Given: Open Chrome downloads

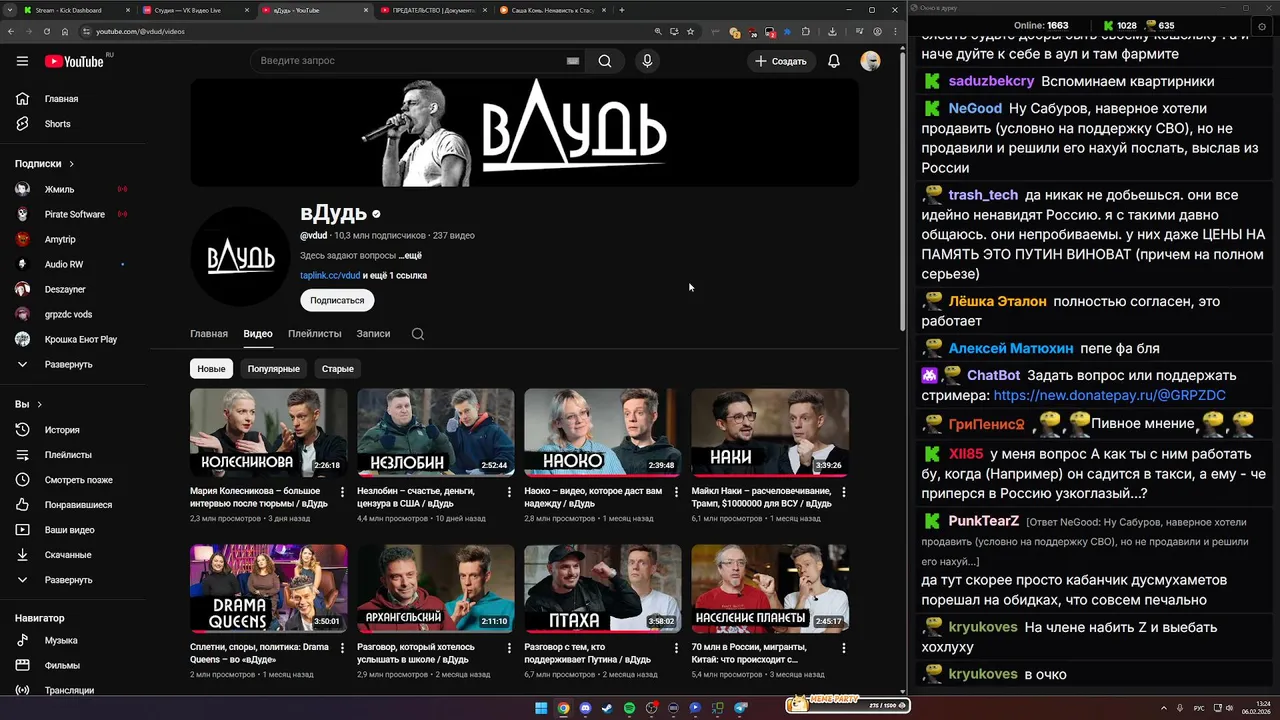Looking at the screenshot, I should pos(832,31).
